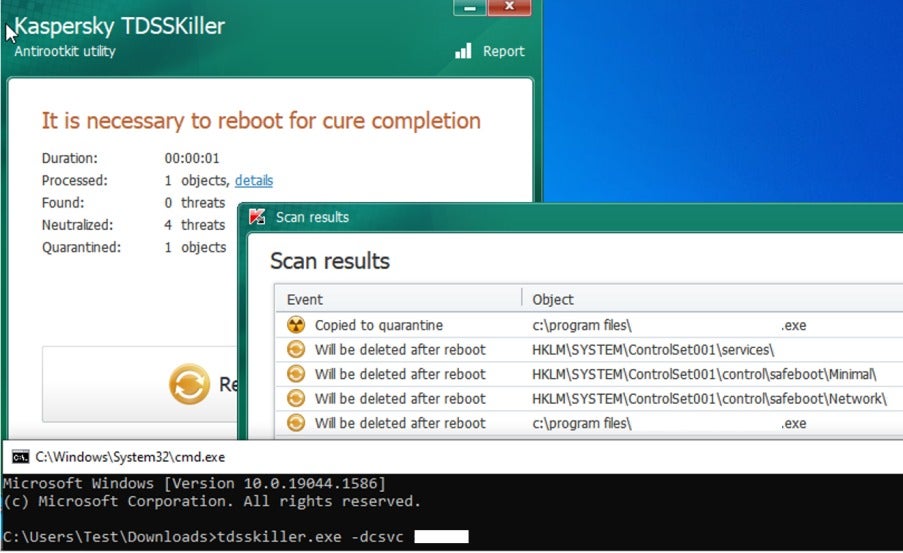The width and height of the screenshot is (903, 553).
Task: Click the Kaspersky TDSSKiller title text
Action: coord(119,26)
